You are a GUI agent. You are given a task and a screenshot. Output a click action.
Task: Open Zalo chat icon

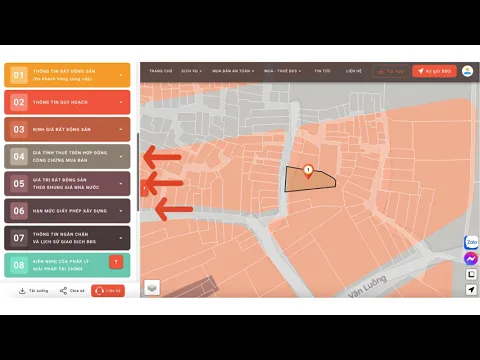pos(471,242)
